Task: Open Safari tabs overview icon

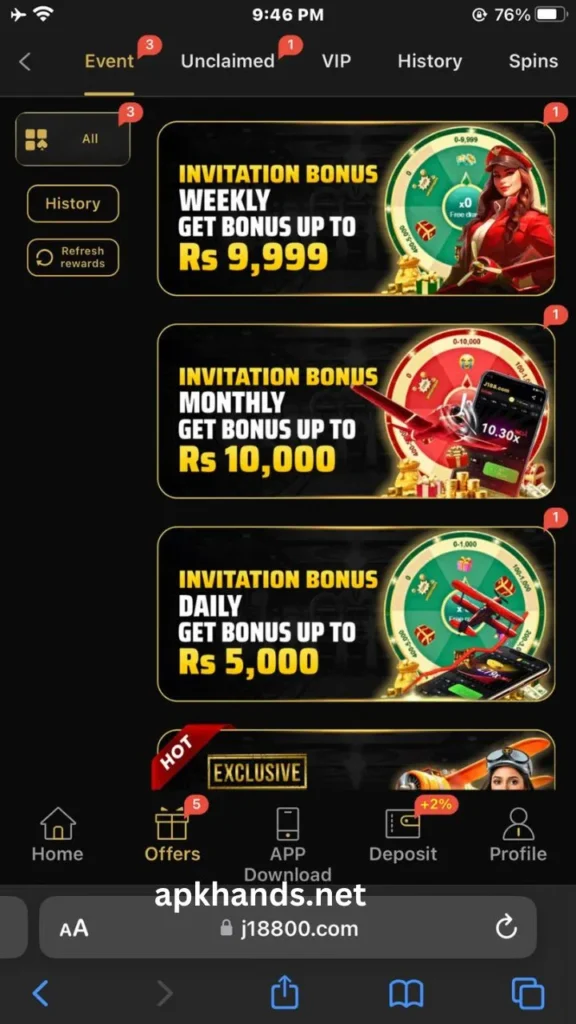Action: [x=528, y=994]
